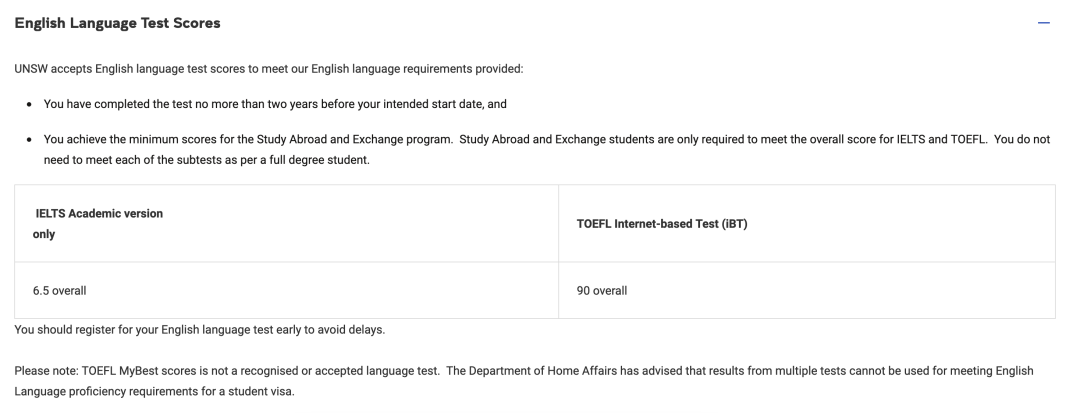Click the 'Study Abroad and Exchange program' text
The image size is (1080, 413).
pos(354,140)
